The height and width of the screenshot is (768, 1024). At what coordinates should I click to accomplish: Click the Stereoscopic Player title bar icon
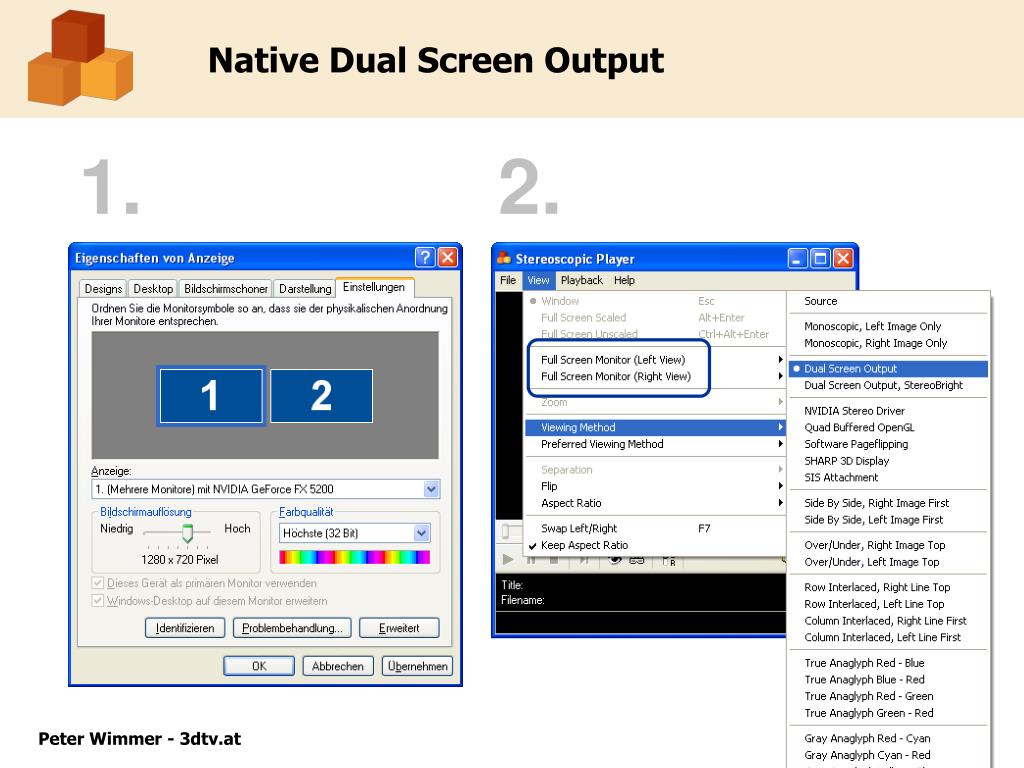click(x=504, y=259)
